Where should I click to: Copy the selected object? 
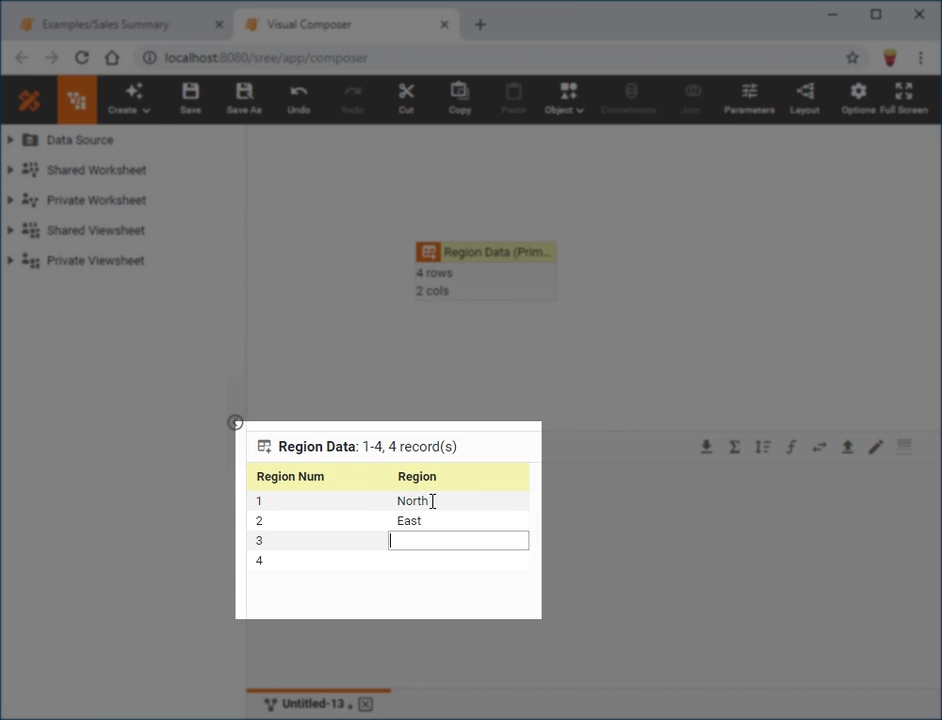pos(460,99)
